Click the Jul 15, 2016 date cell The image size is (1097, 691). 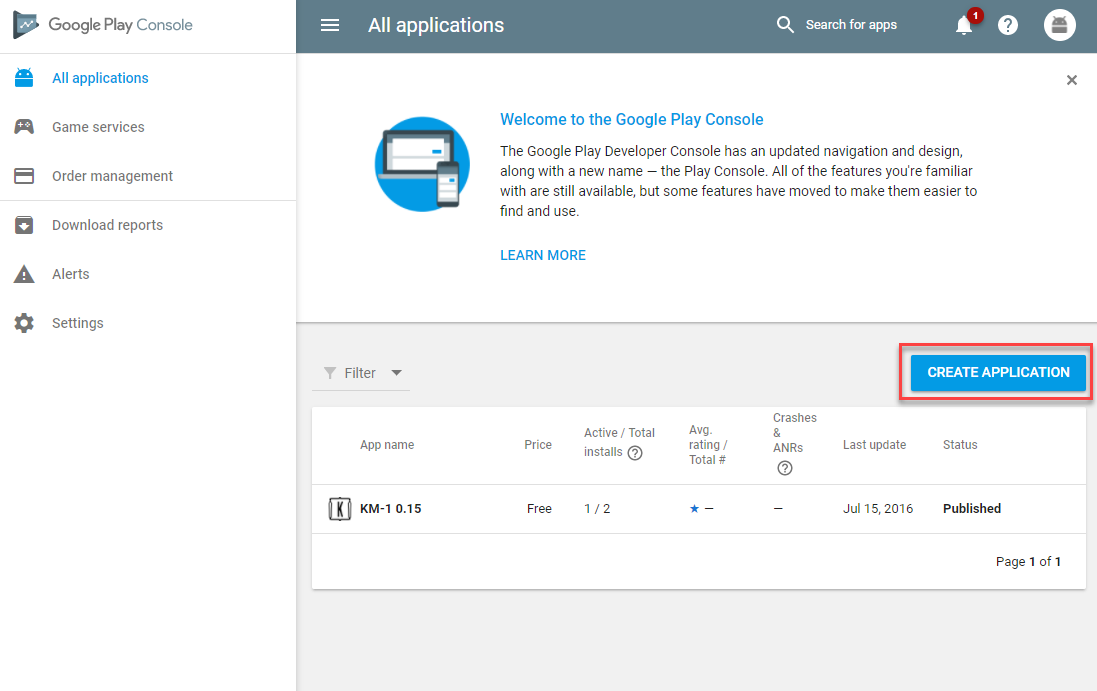pos(877,508)
